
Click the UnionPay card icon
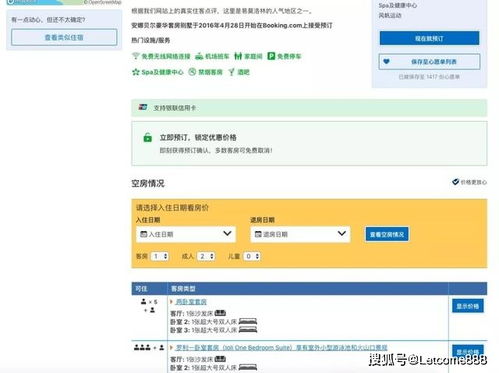click(x=143, y=107)
